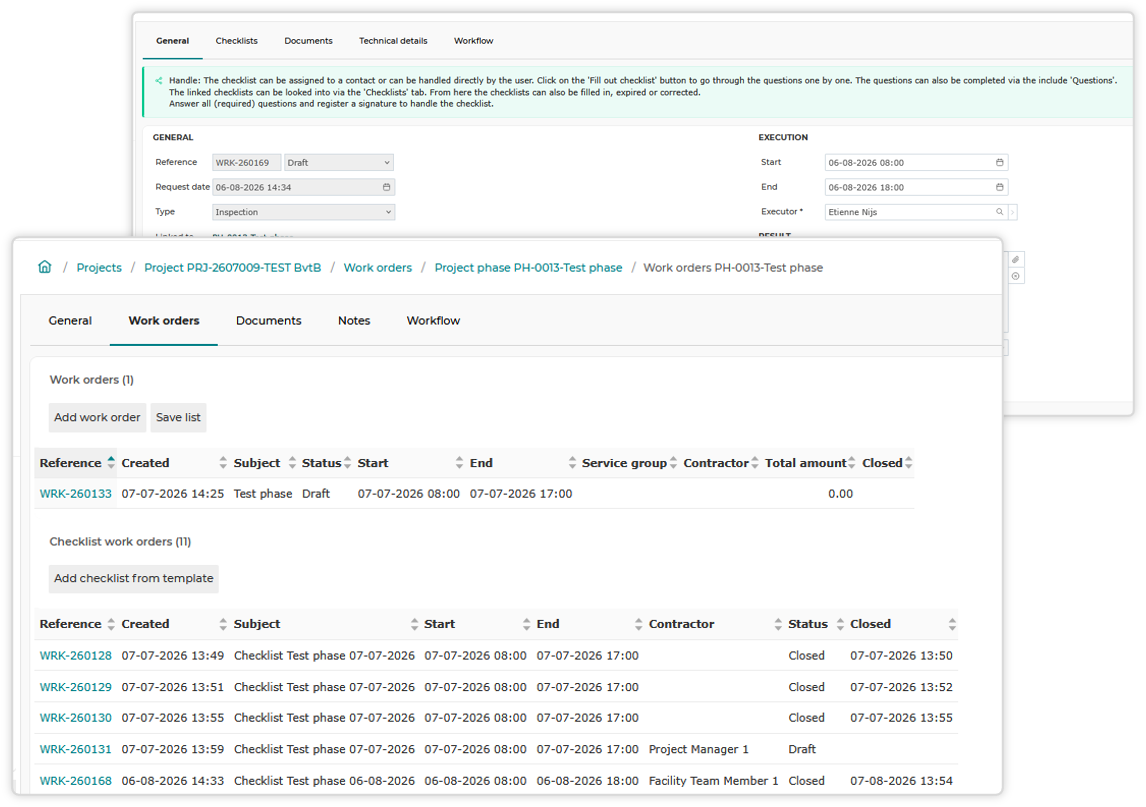Screen dimensions: 1146x807
Task: Open the Draft status dropdown
Action: click(x=339, y=162)
